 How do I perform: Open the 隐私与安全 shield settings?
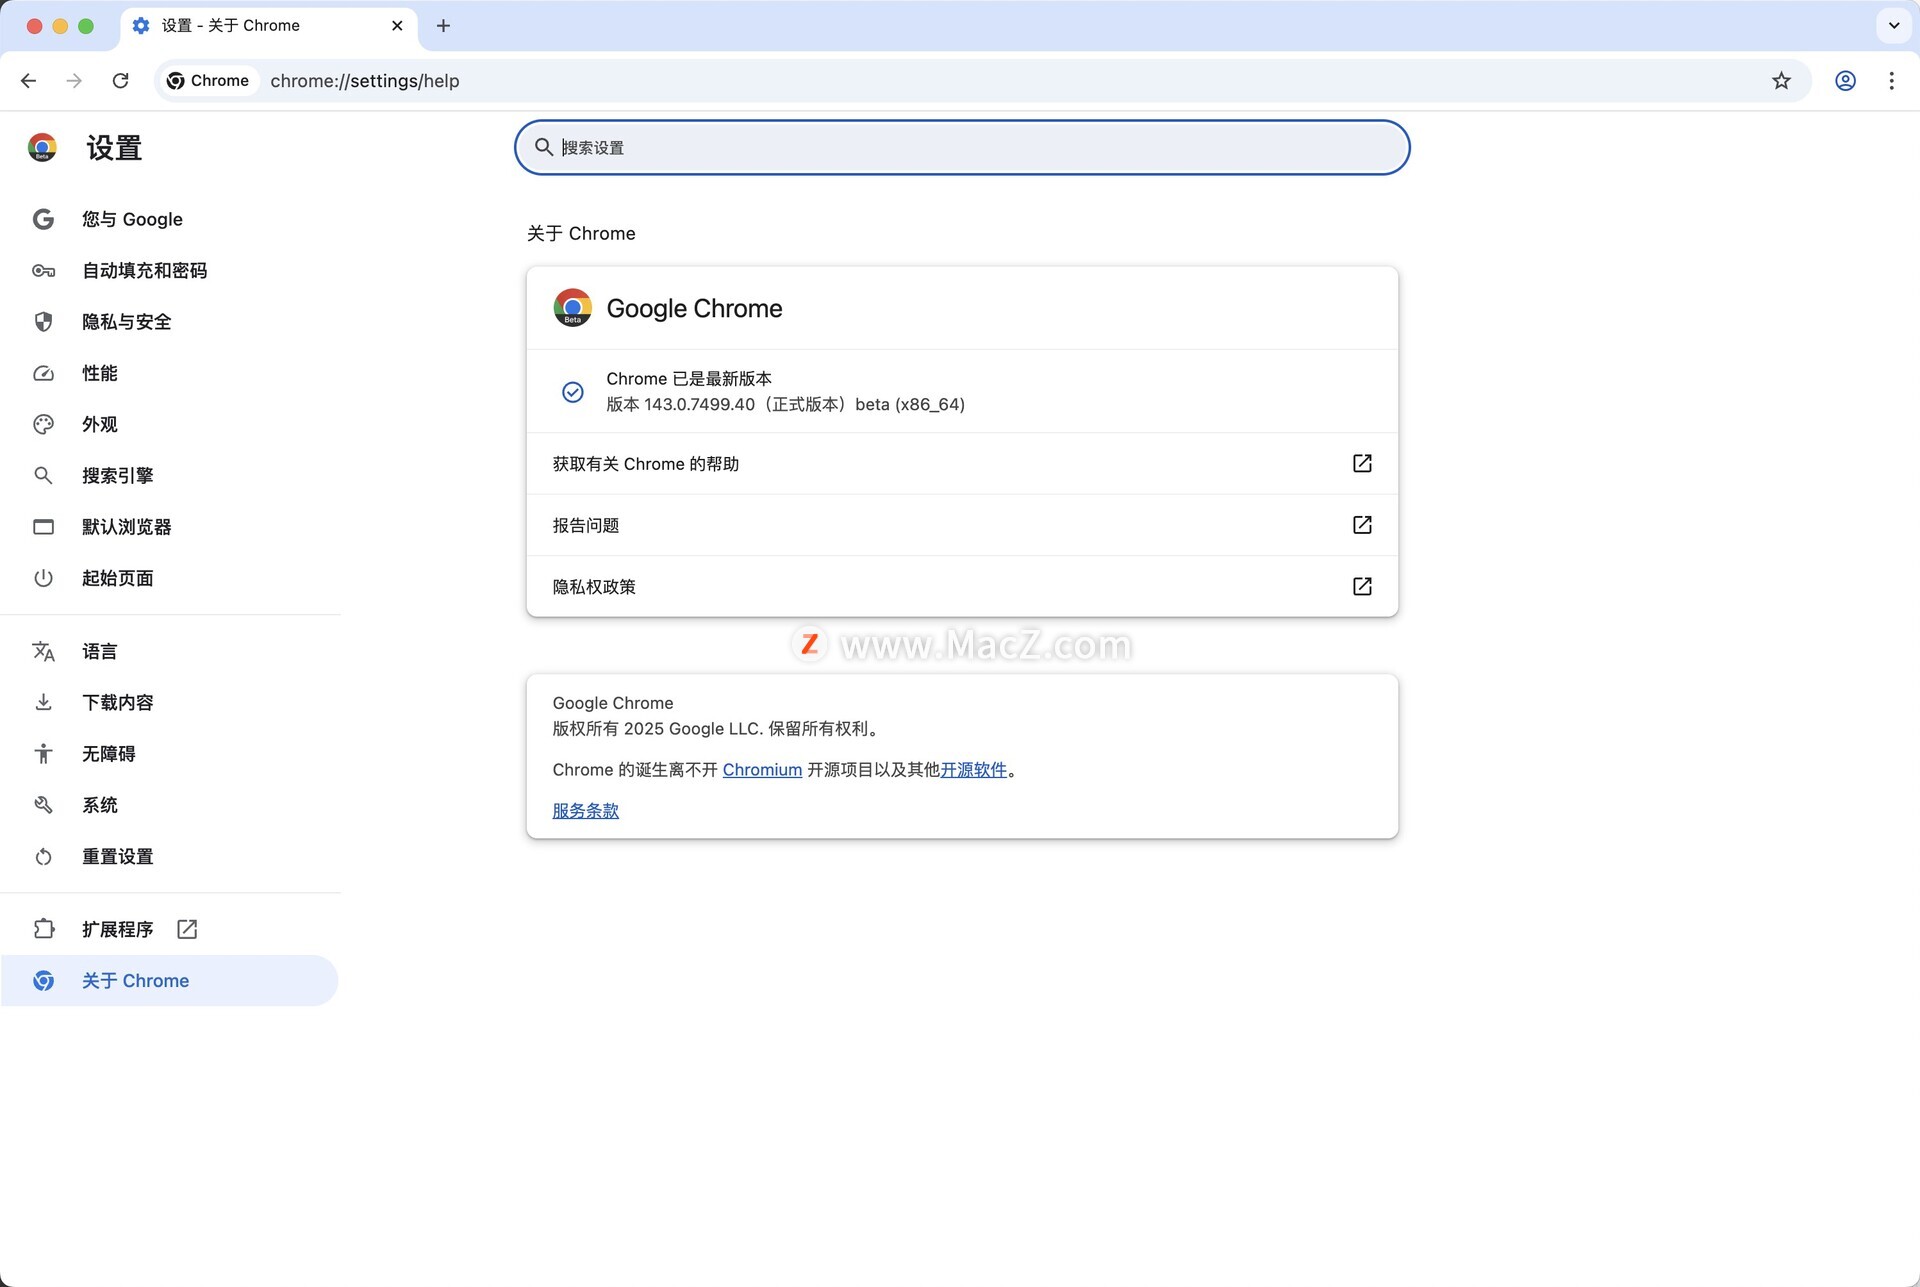click(x=126, y=322)
